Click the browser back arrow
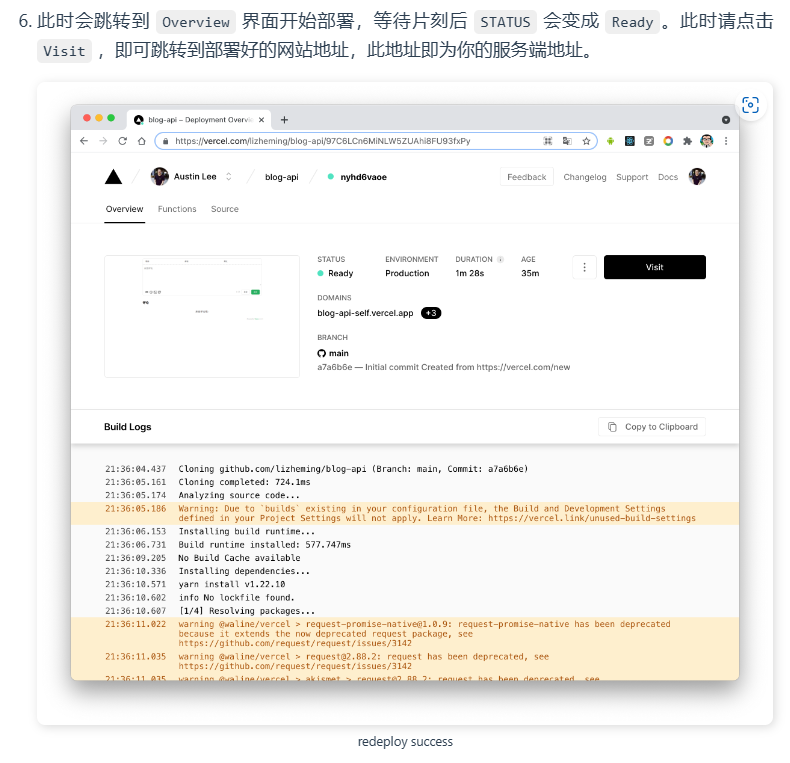This screenshot has width=790, height=763. (84, 141)
